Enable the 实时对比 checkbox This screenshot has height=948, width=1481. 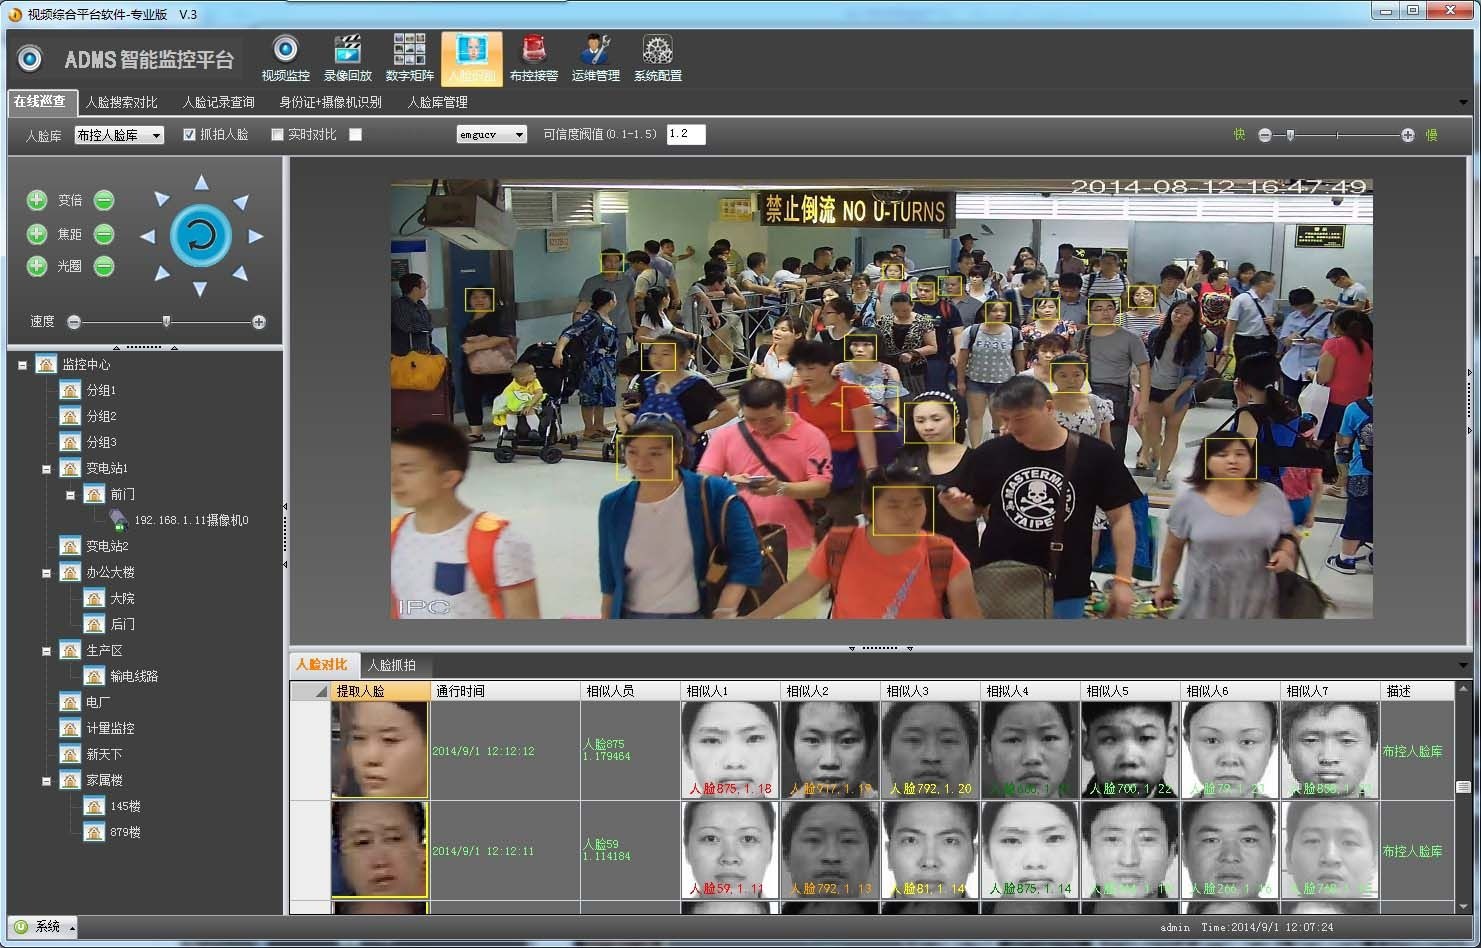(277, 134)
